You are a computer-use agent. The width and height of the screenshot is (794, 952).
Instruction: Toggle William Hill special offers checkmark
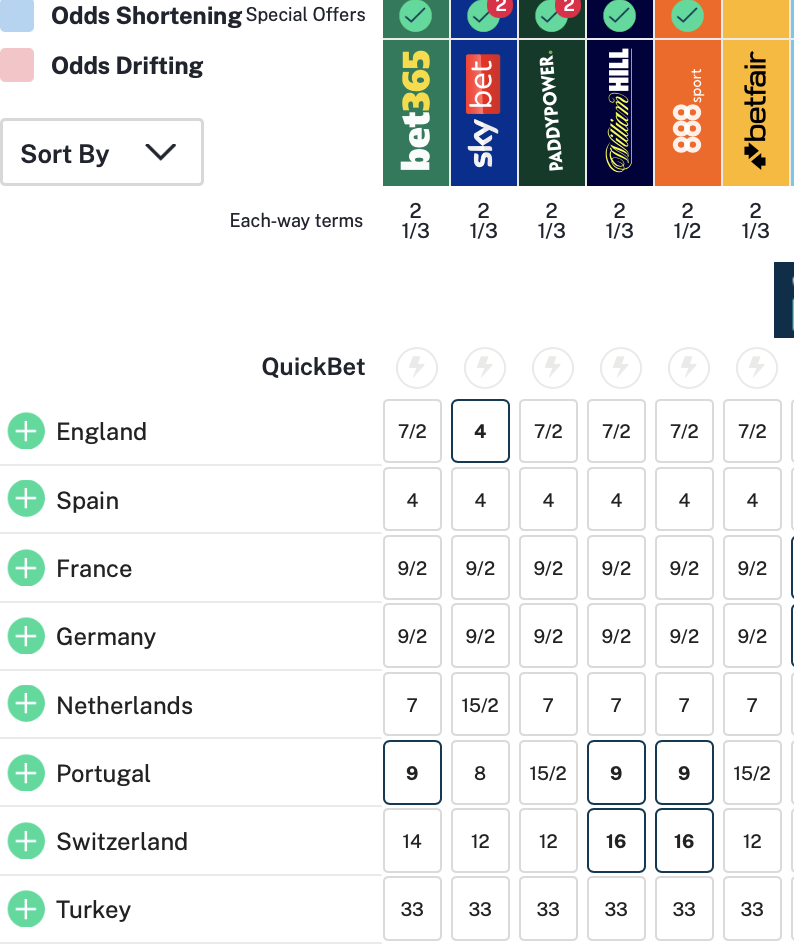pyautogui.click(x=620, y=15)
